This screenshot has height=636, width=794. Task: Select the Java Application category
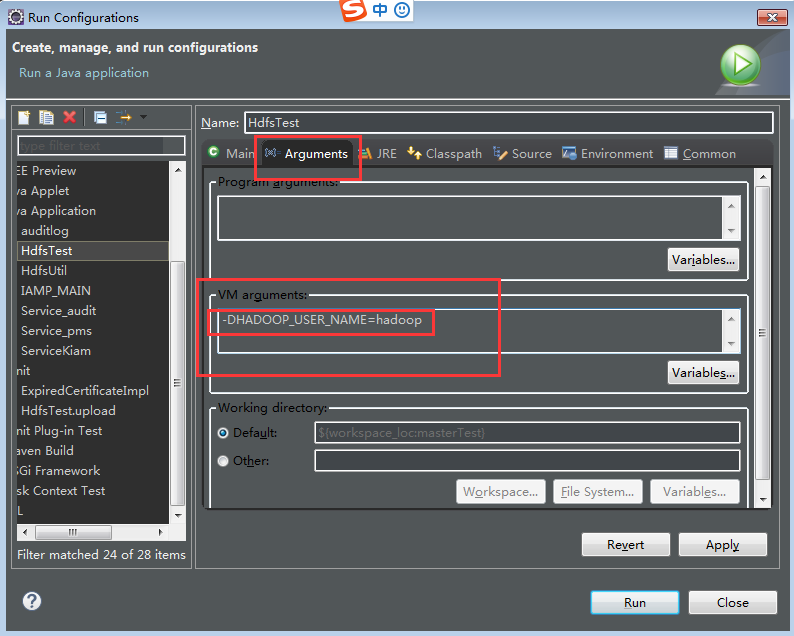(x=57, y=211)
